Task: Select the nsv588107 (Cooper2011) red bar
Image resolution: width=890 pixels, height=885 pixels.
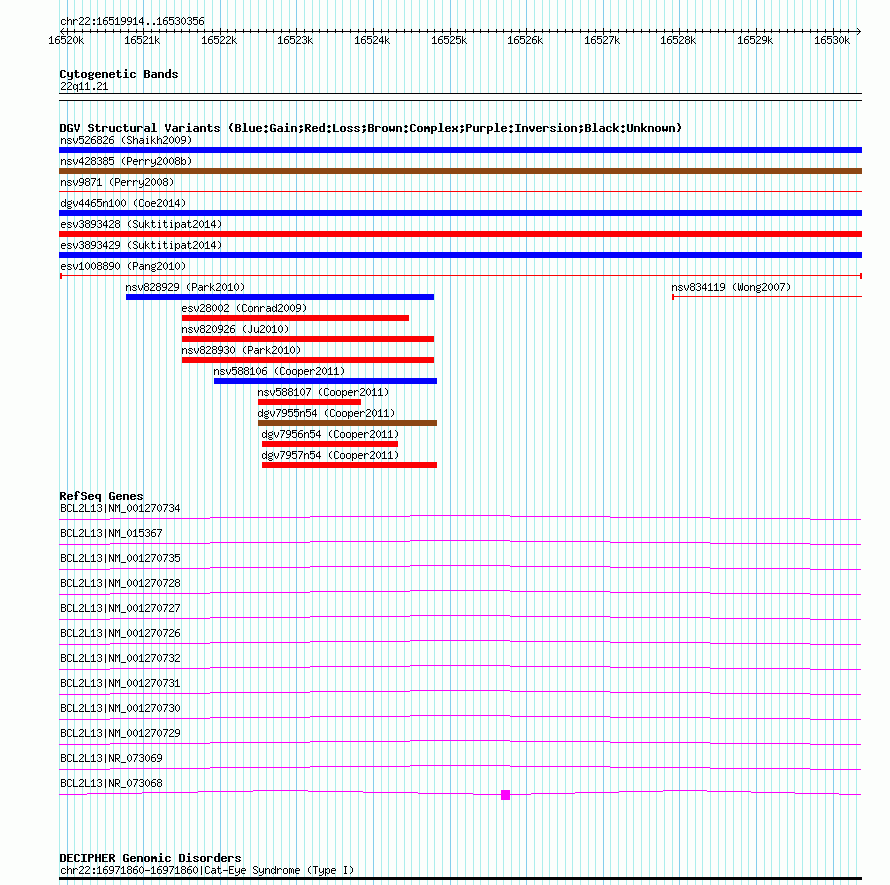Action: pos(309,402)
